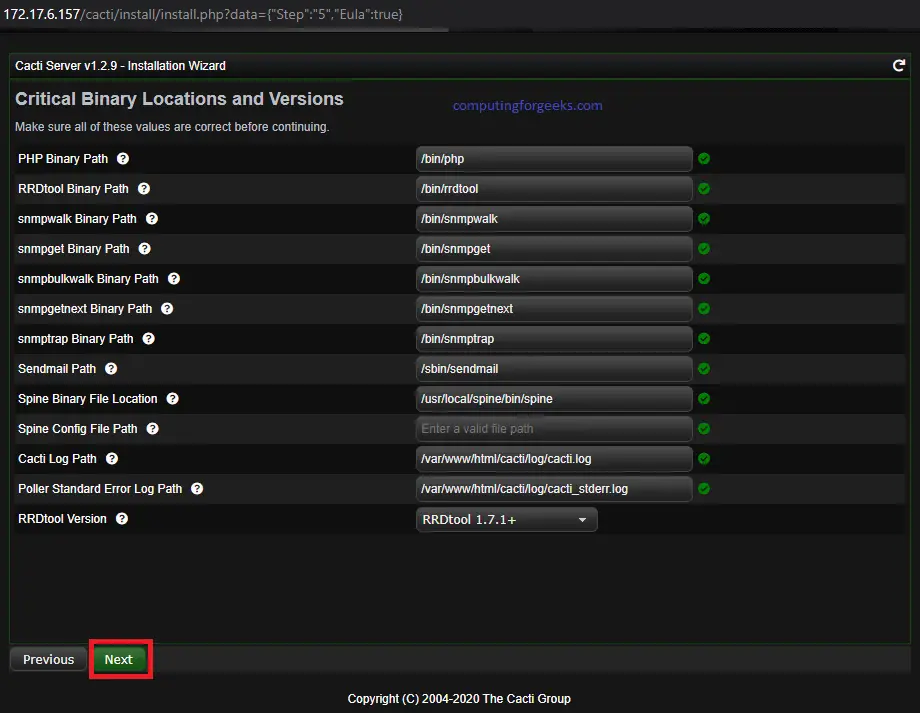
Task: Show help for Cacti Log Path
Action: pos(112,458)
